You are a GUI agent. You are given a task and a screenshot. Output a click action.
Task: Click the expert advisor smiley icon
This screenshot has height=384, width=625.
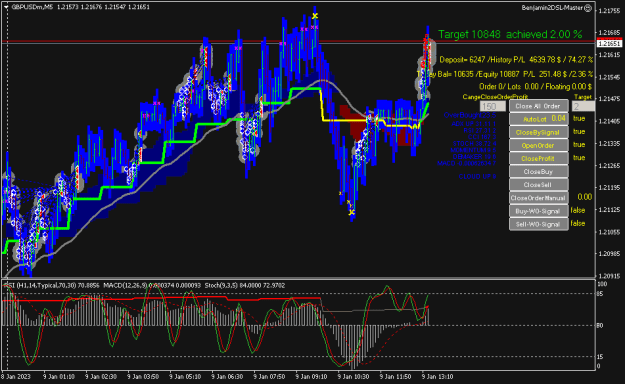pos(588,8)
